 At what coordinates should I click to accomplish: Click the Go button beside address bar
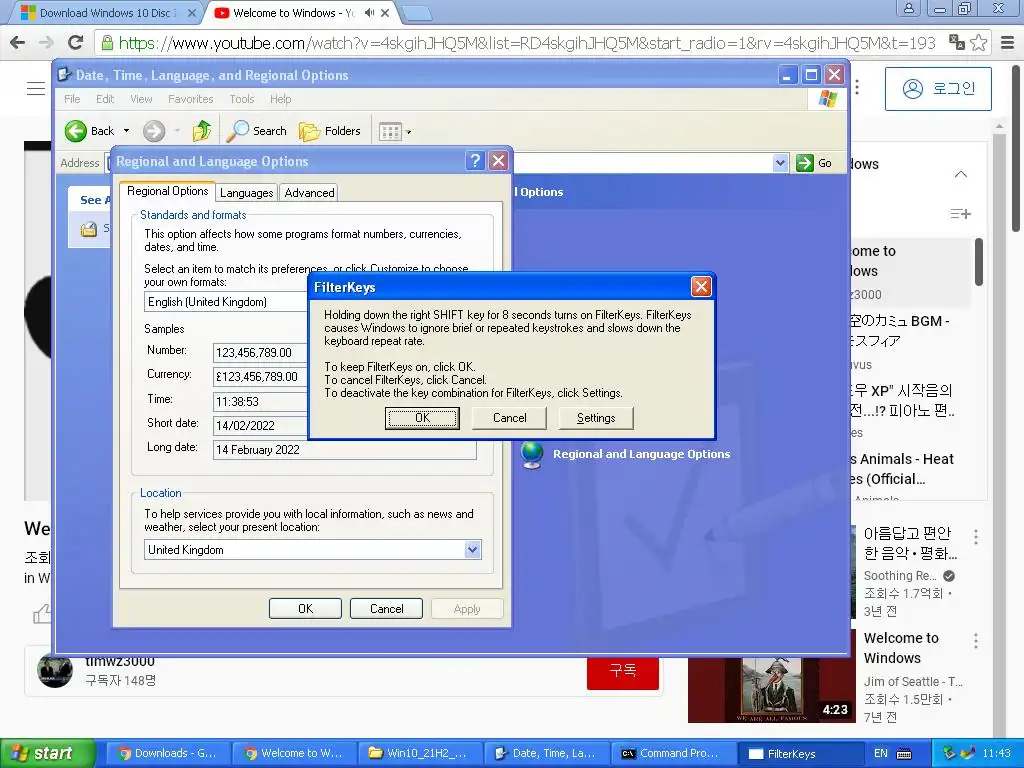(814, 163)
